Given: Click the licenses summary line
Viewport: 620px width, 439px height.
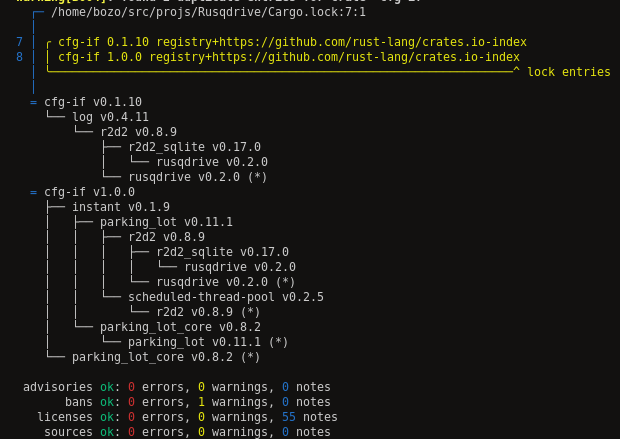Looking at the screenshot, I should point(187,417).
